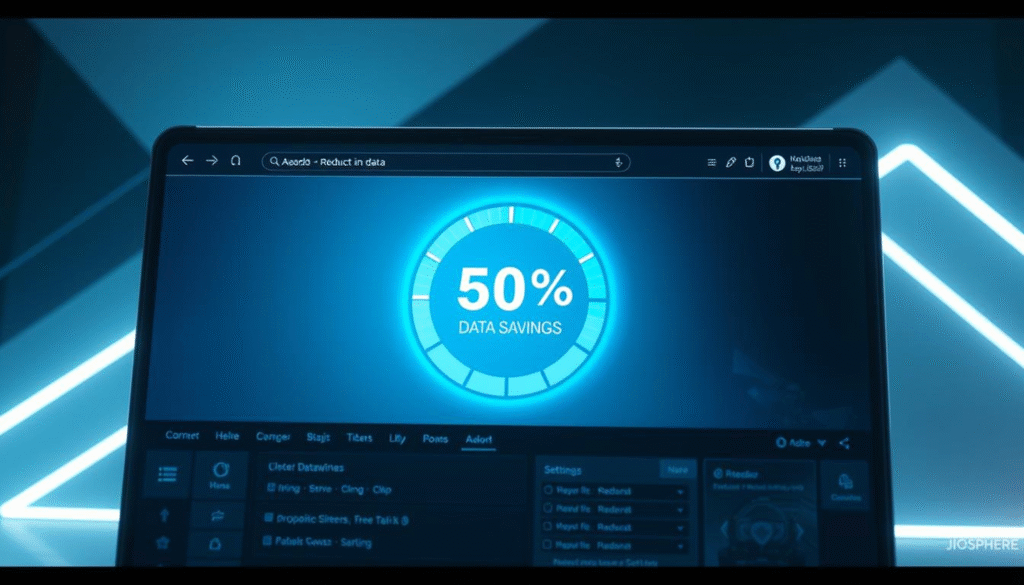This screenshot has width=1024, height=585.
Task: Click the browser forward arrow
Action: coord(211,161)
